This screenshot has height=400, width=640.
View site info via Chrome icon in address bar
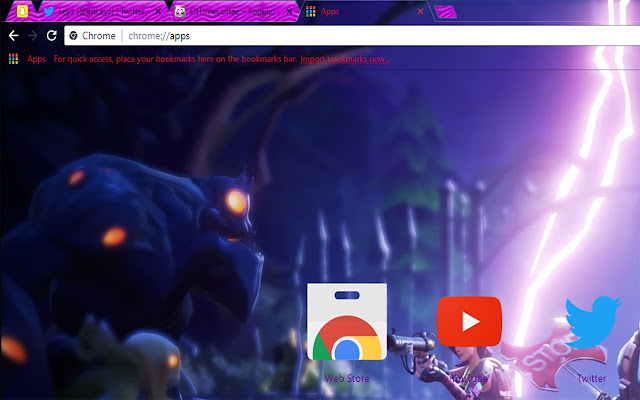[x=73, y=36]
